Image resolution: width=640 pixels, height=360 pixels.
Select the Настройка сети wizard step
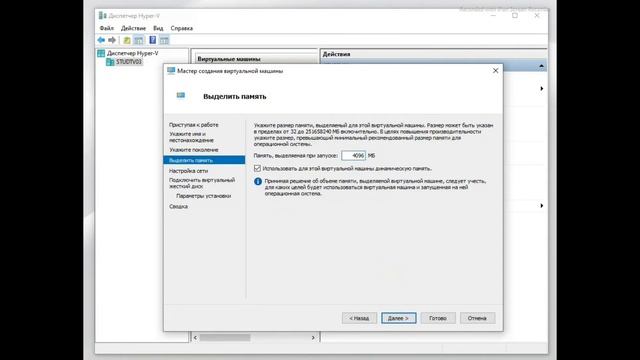(x=188, y=171)
